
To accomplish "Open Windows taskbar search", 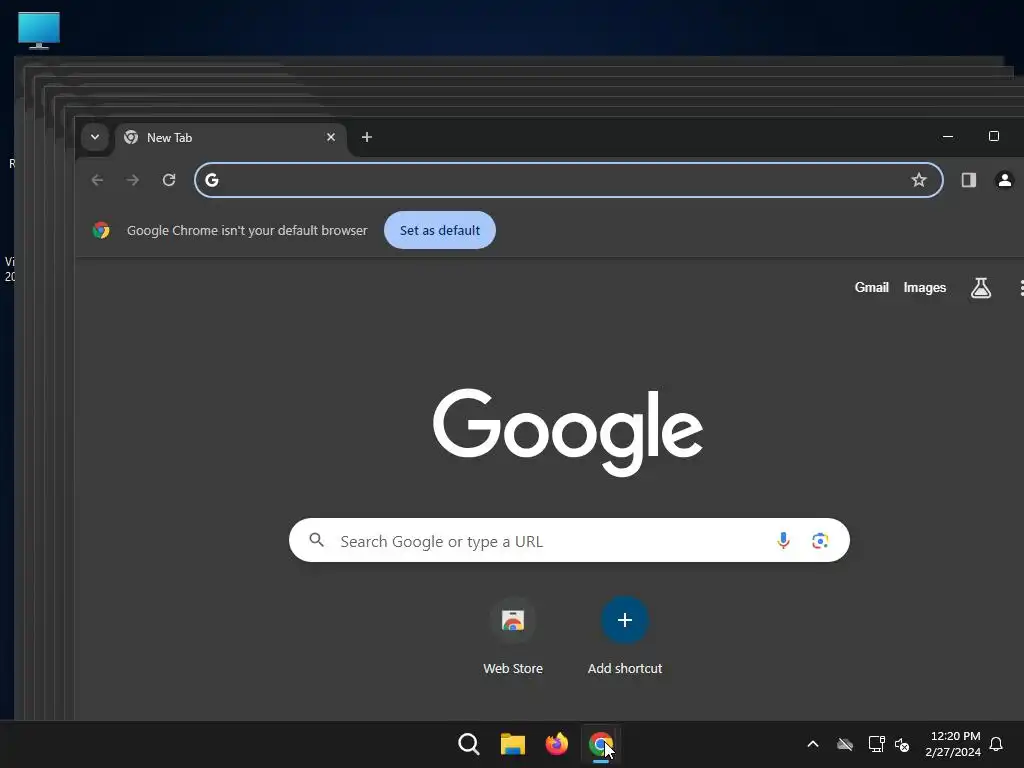I will coord(469,744).
